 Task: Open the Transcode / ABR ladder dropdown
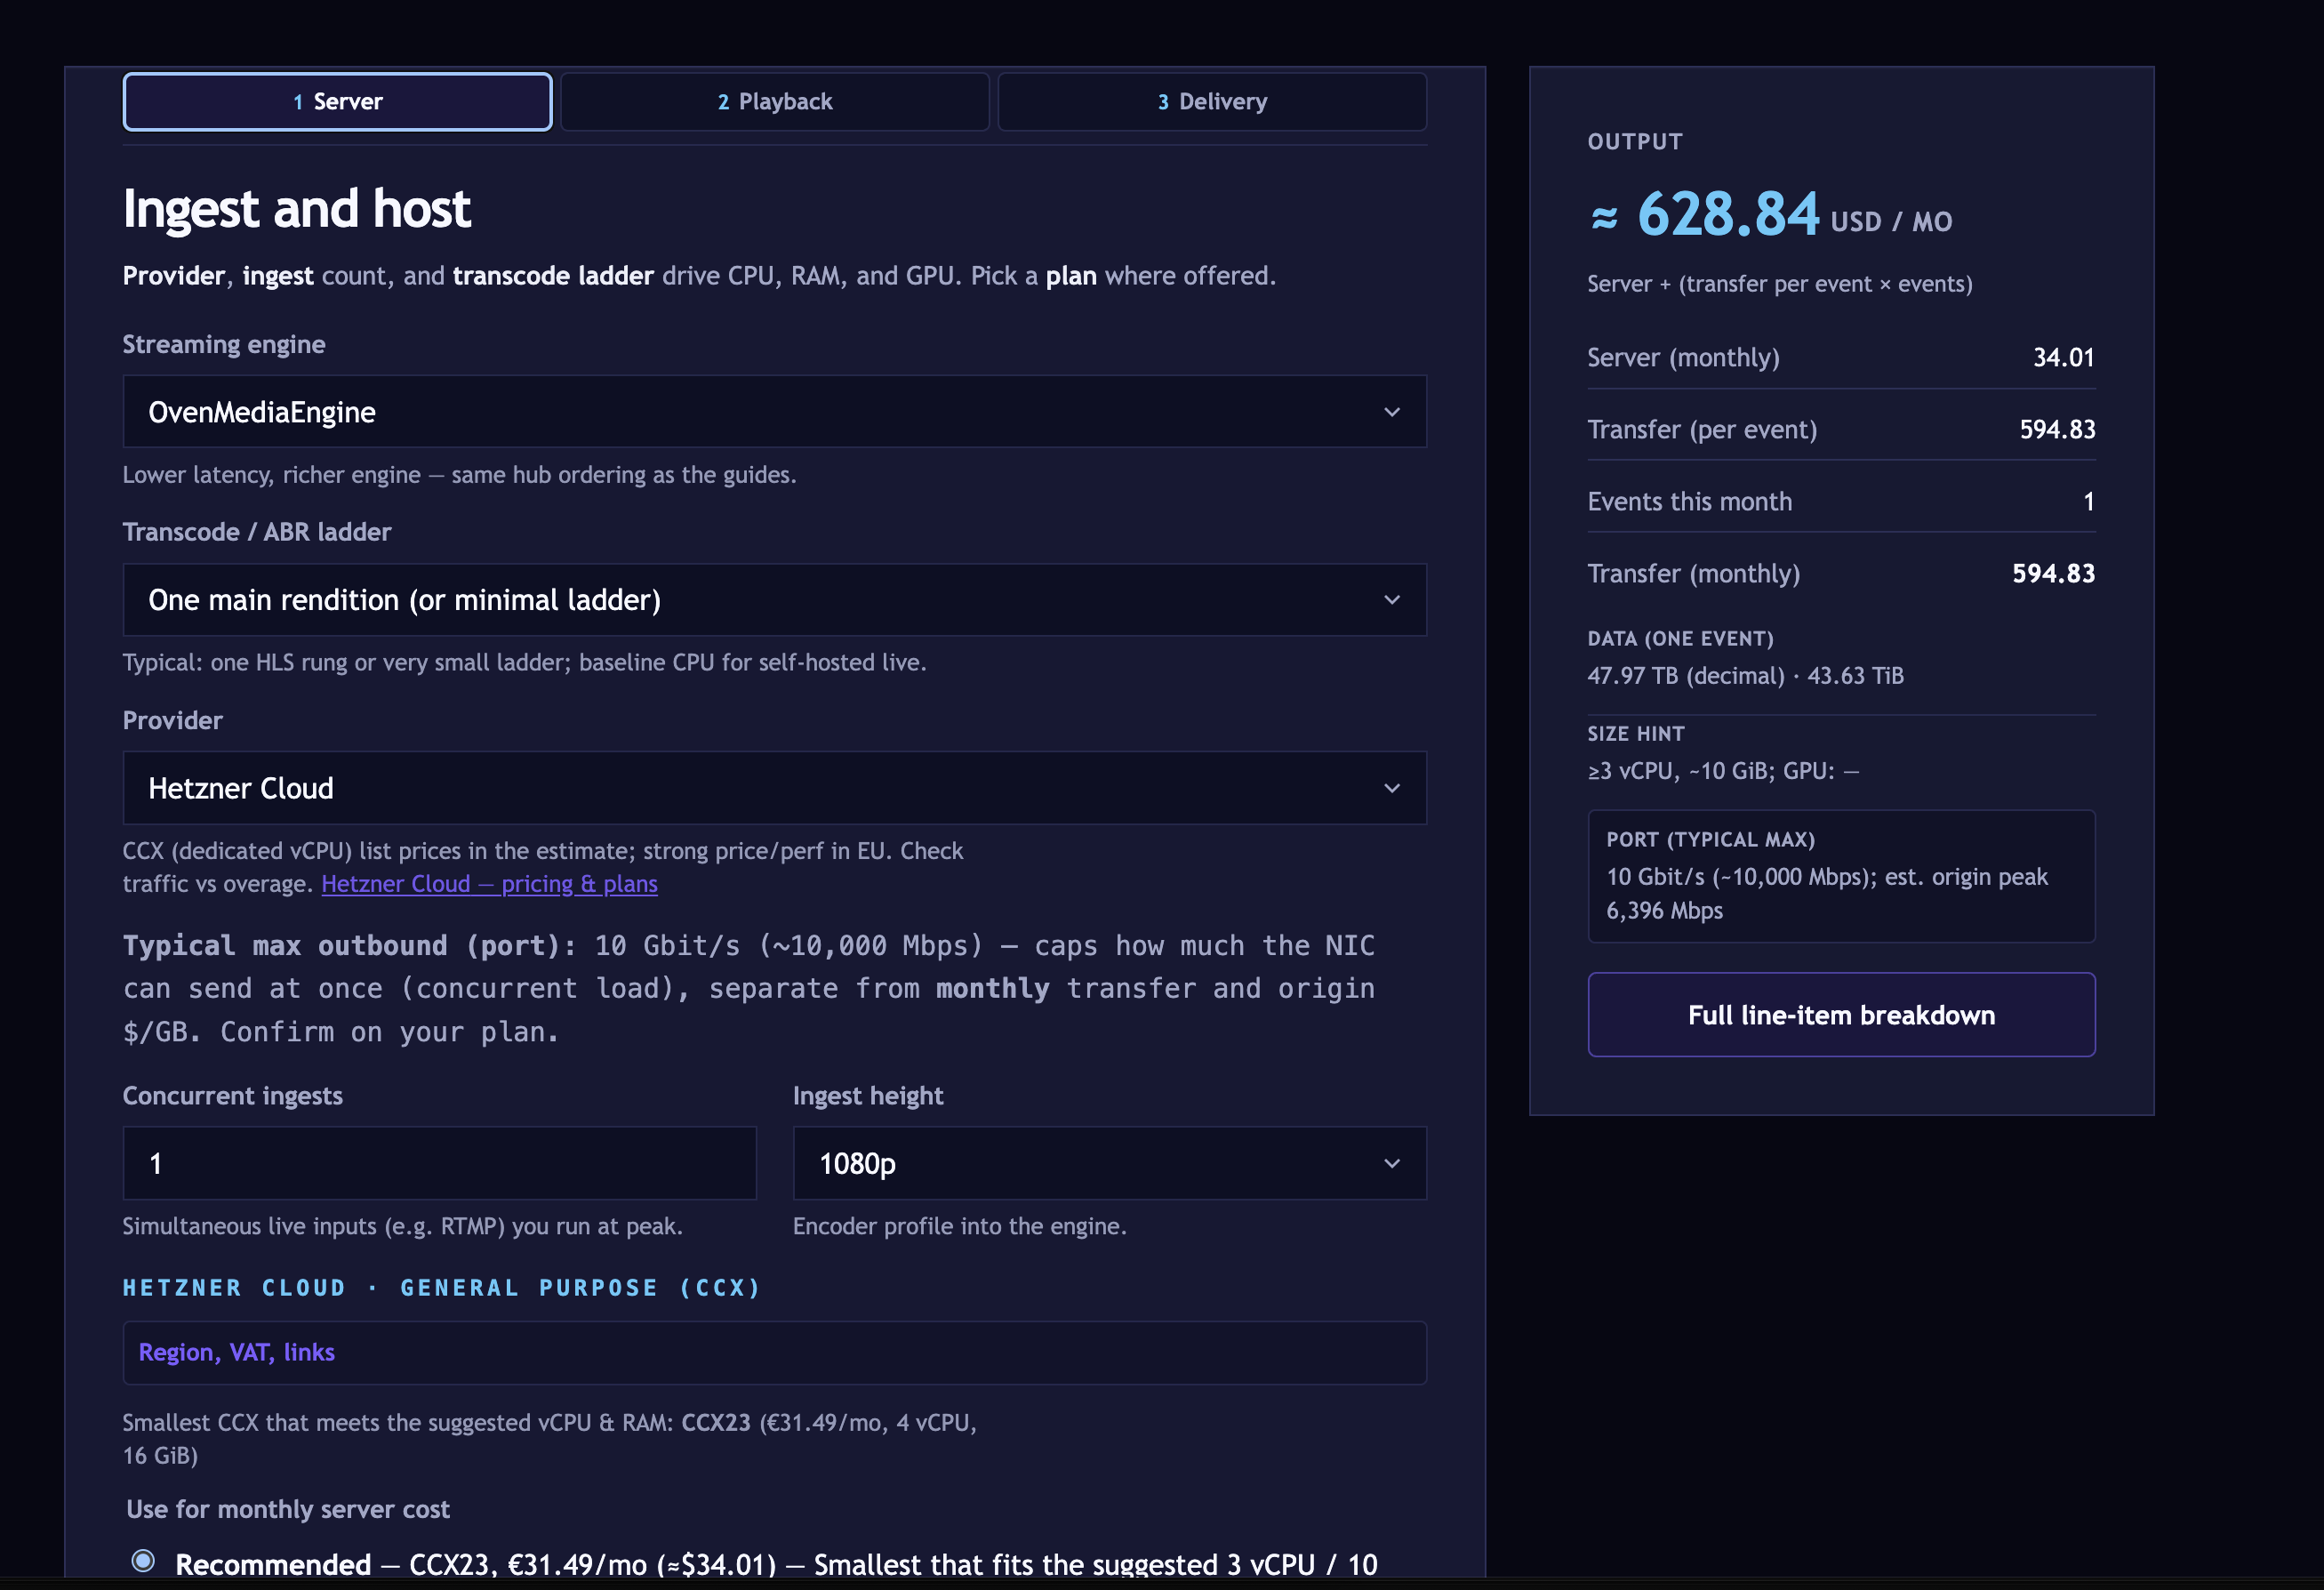(774, 599)
